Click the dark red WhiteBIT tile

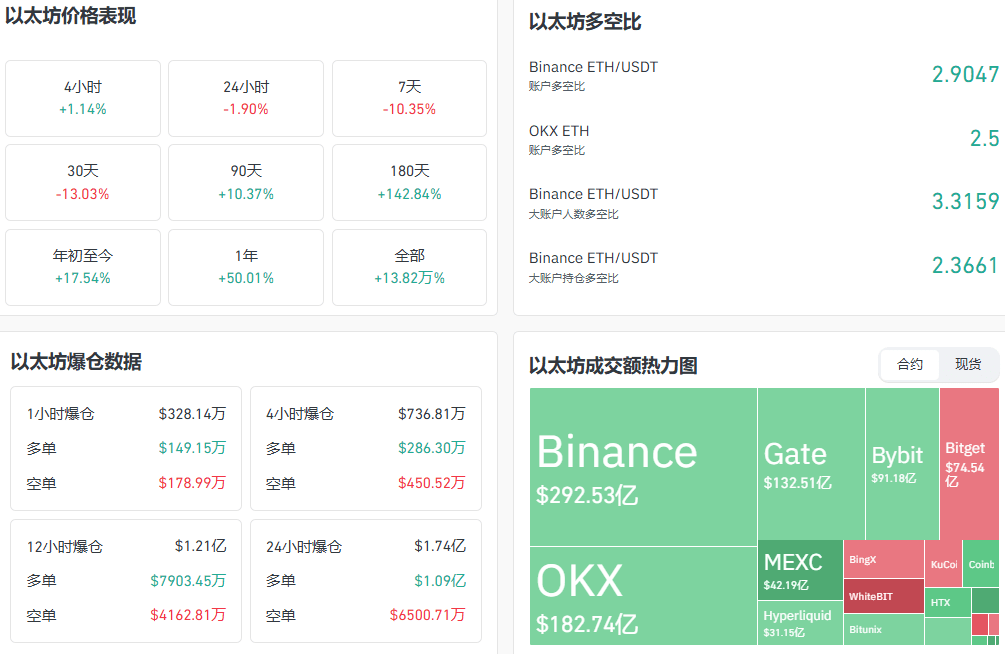pos(883,597)
